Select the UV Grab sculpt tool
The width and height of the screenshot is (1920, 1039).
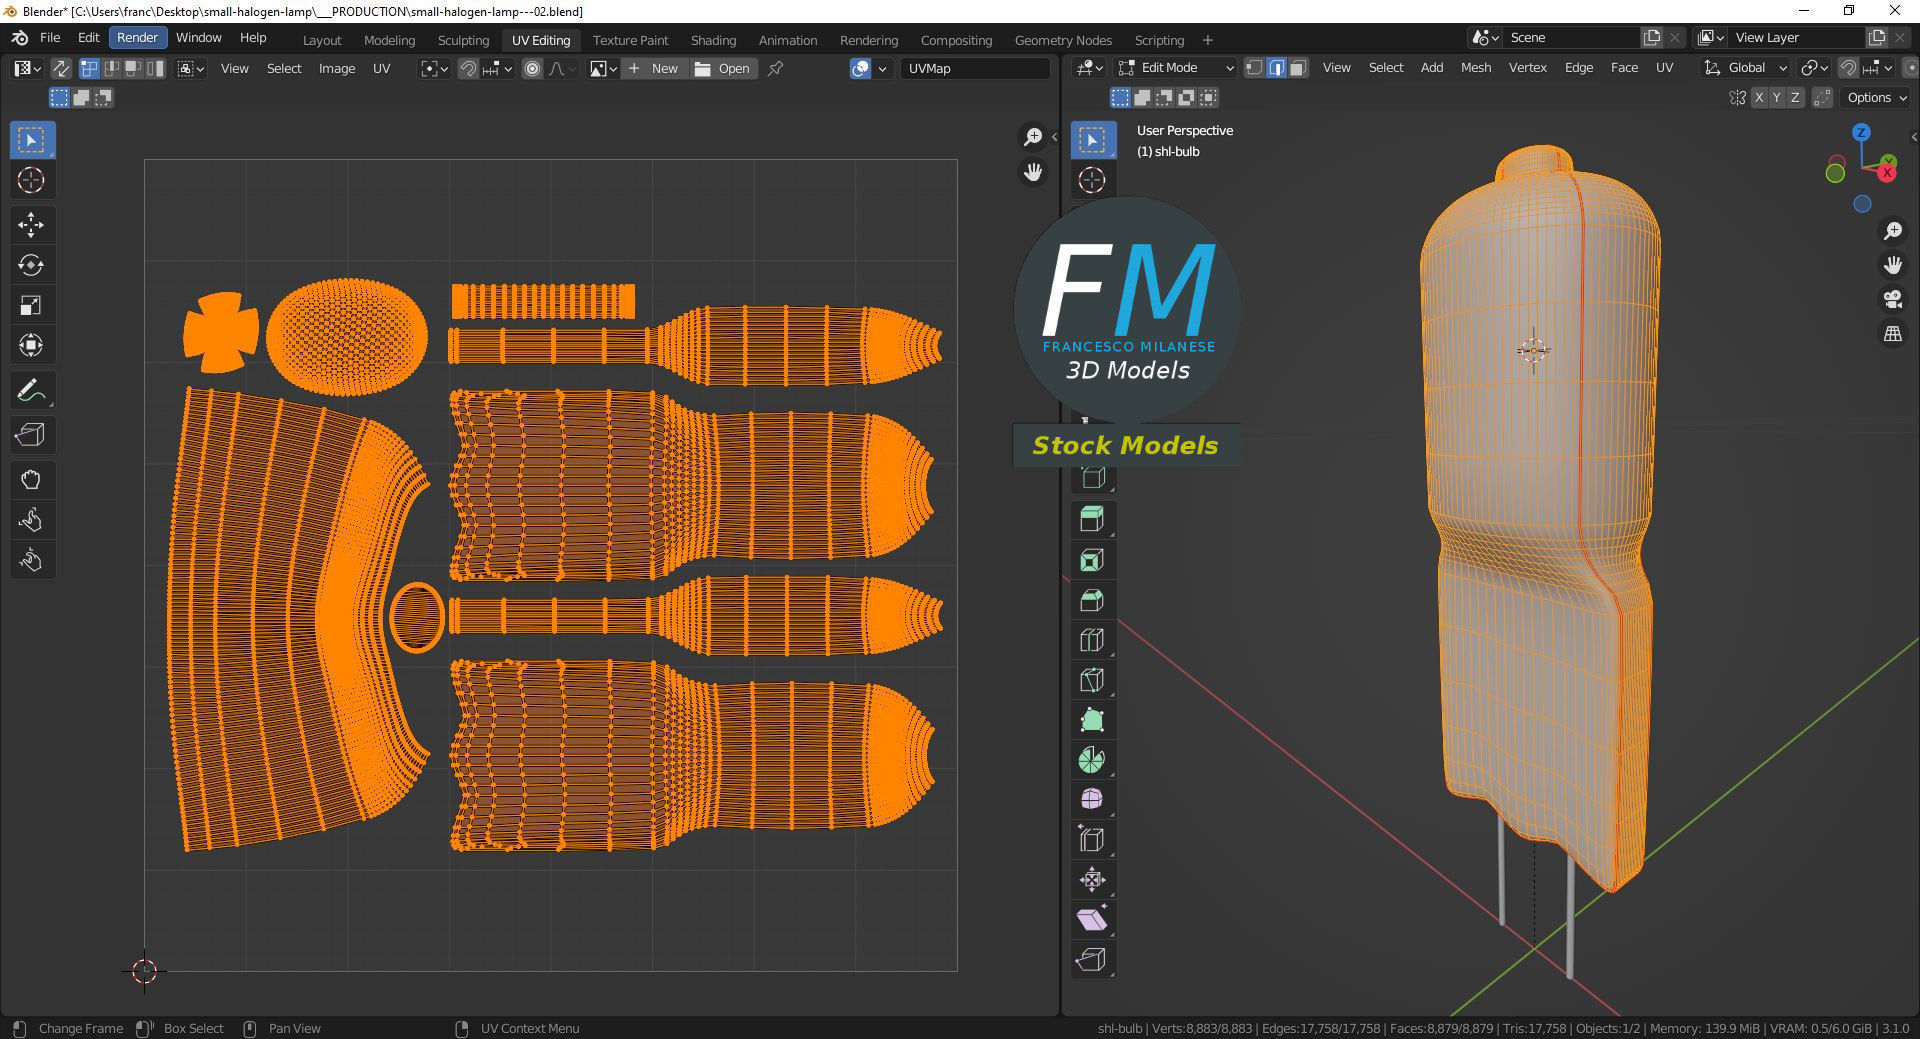[x=31, y=480]
